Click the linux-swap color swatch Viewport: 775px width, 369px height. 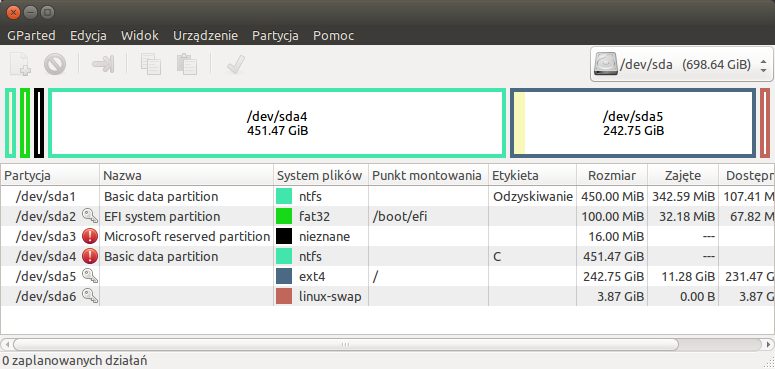click(x=284, y=296)
